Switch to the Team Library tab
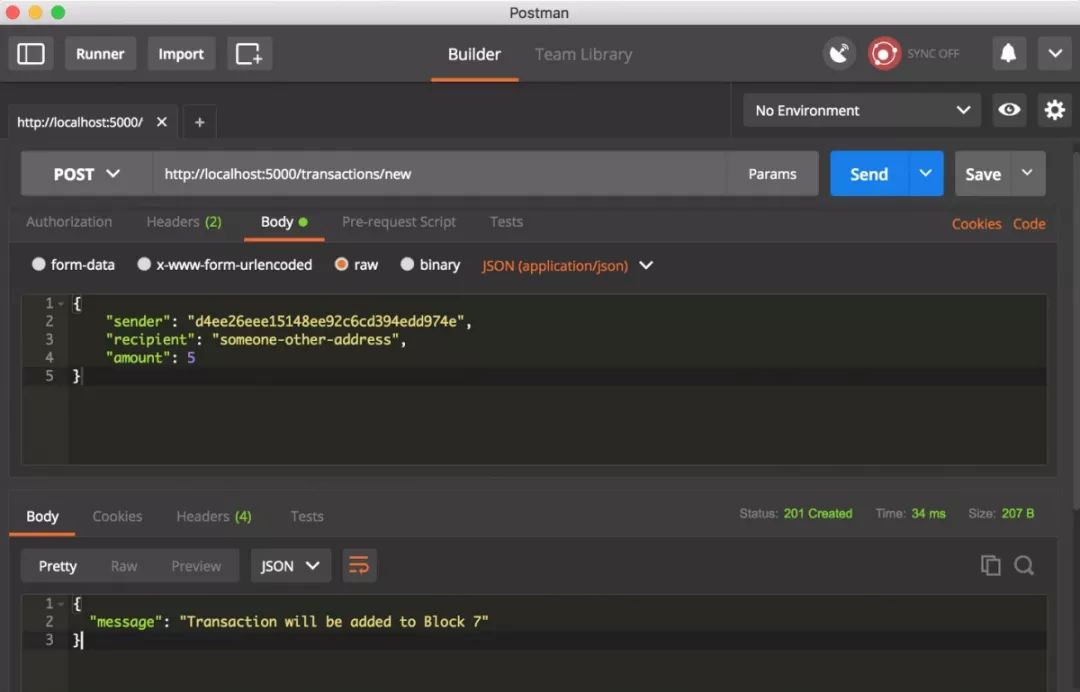Screen dimensions: 1080x692 click(583, 54)
